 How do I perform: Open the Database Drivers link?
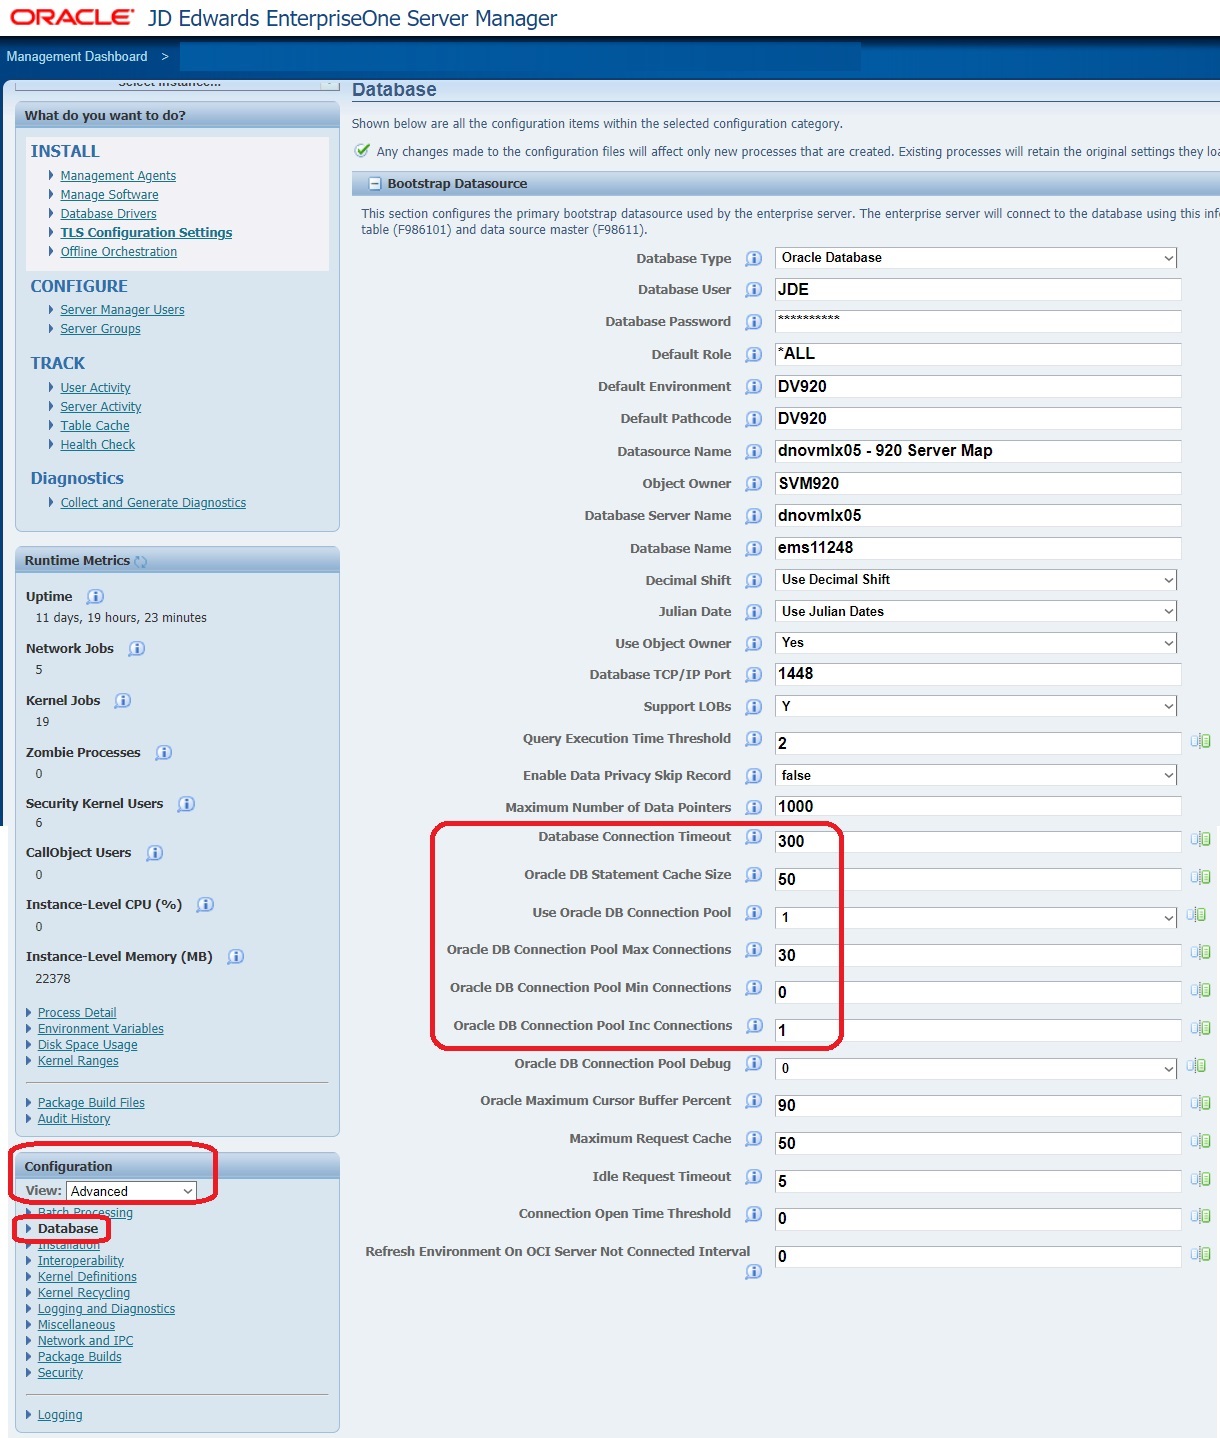[108, 214]
